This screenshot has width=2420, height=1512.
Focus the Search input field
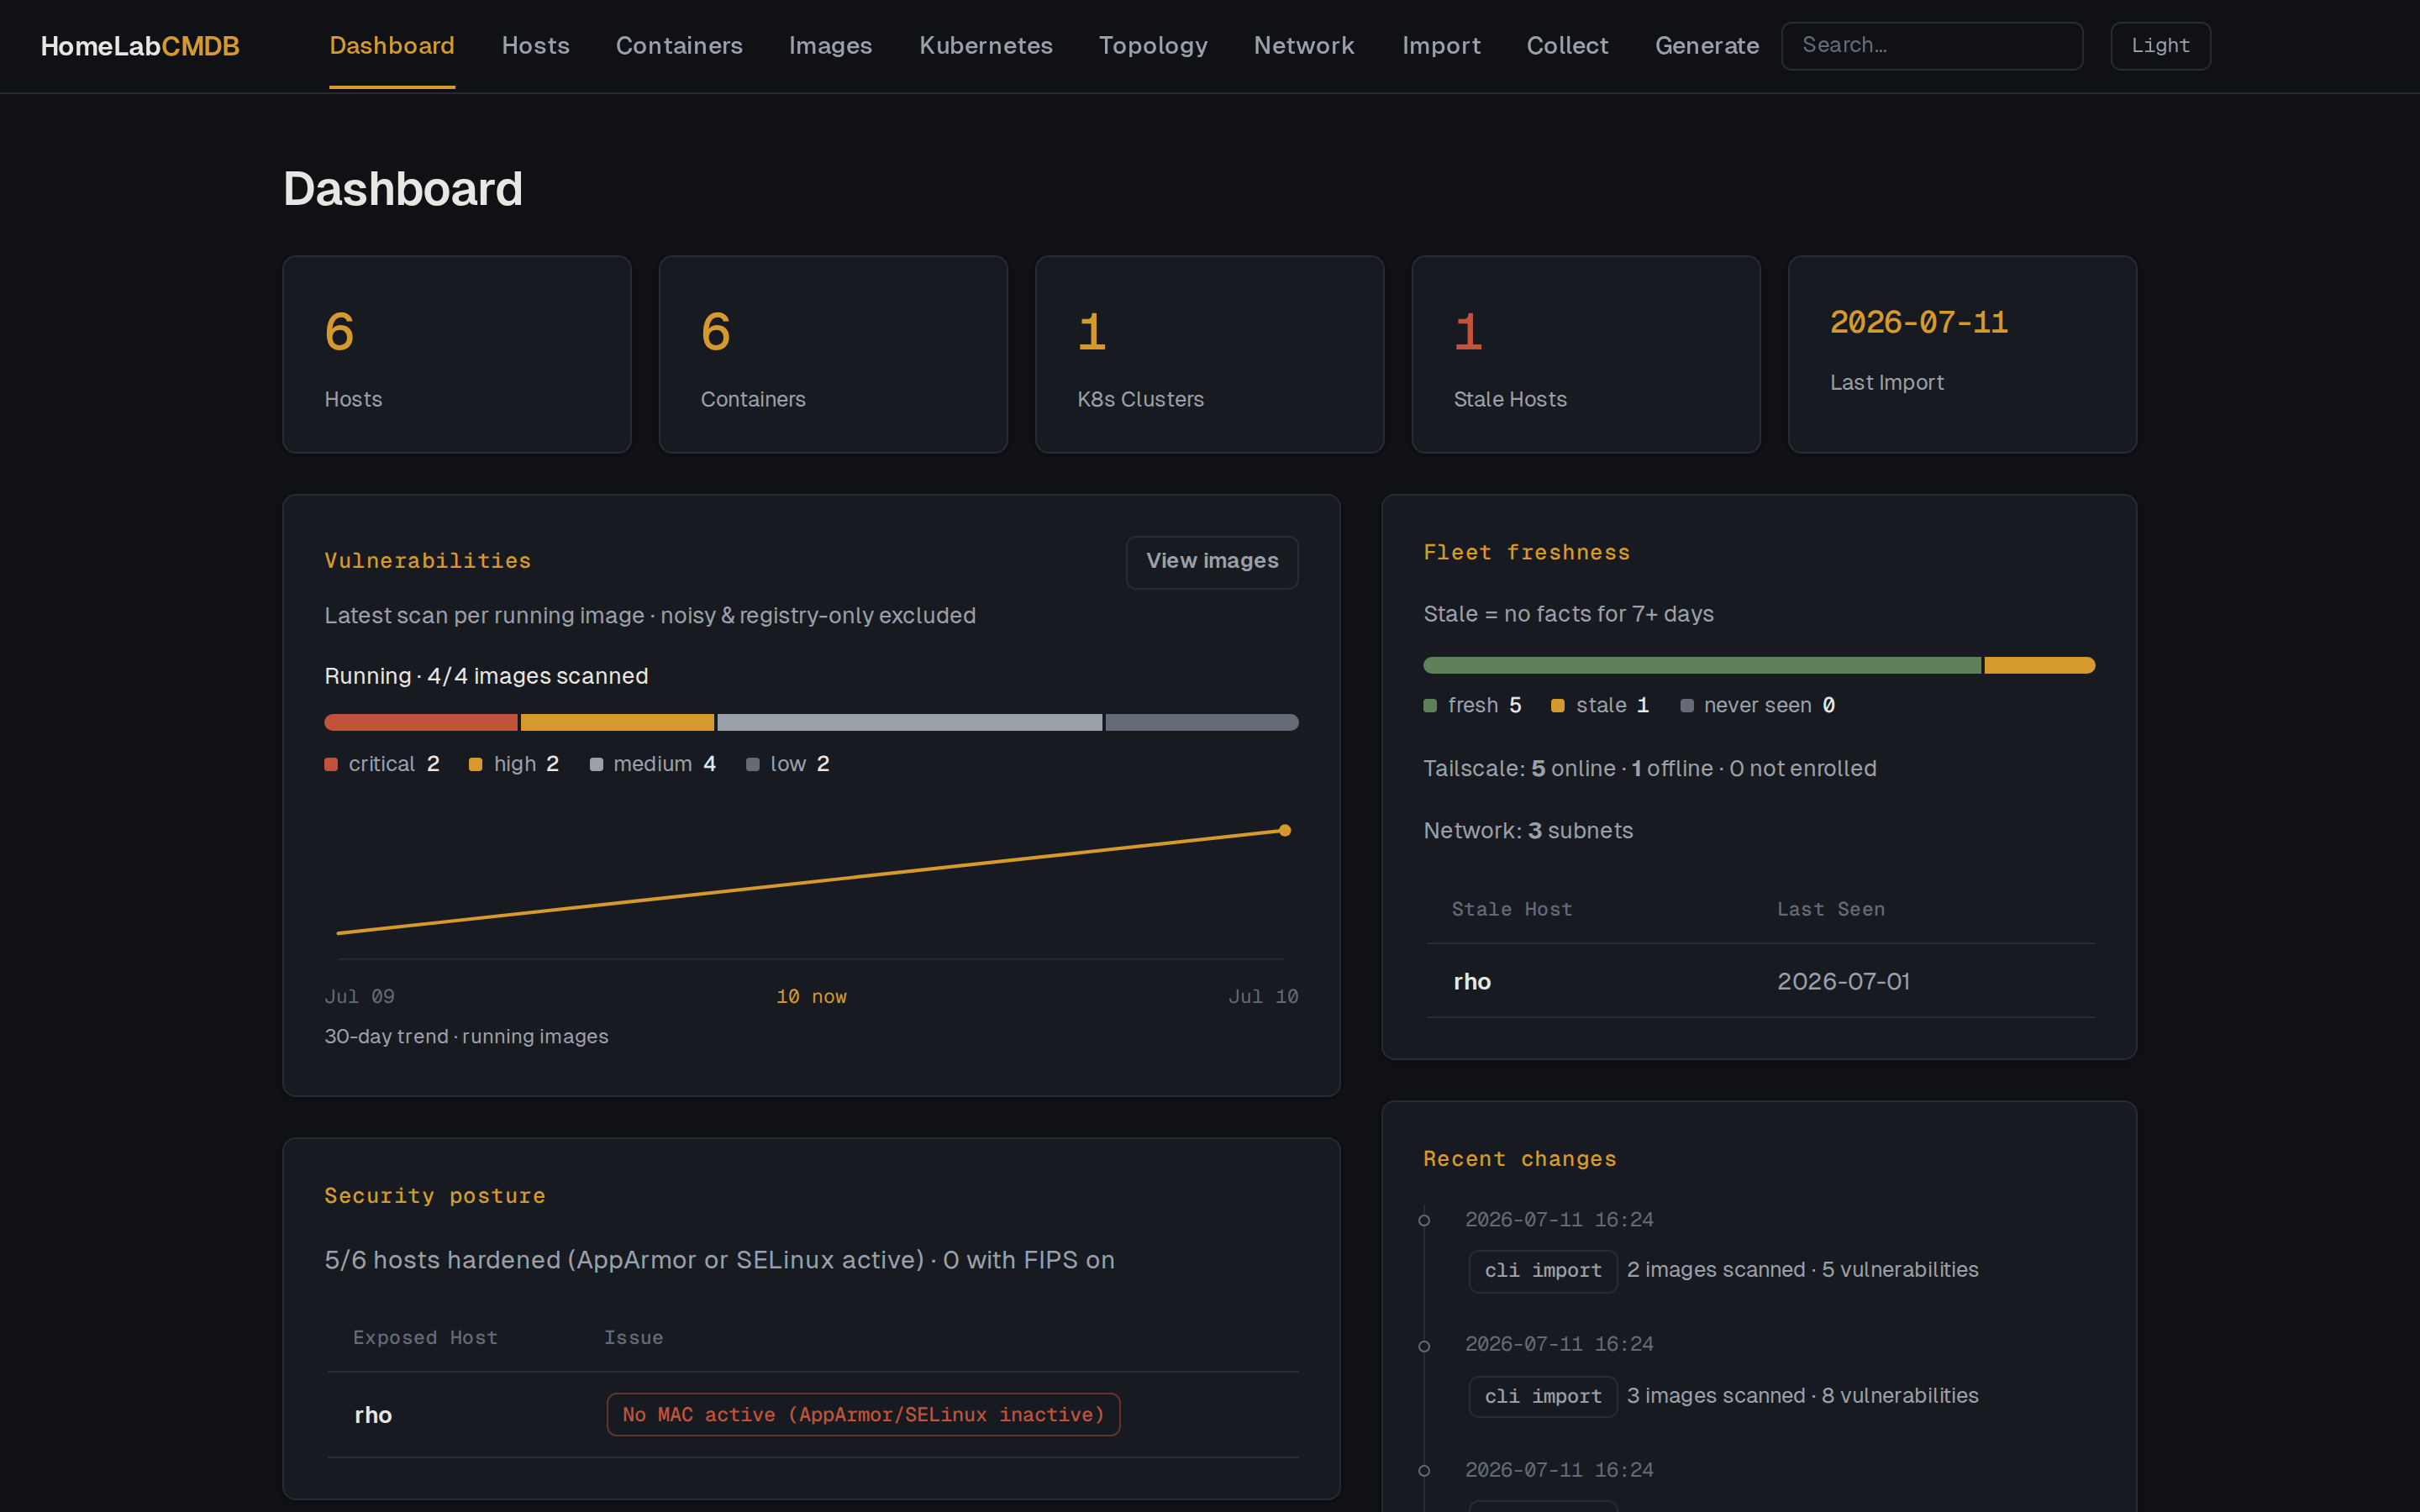point(1932,46)
